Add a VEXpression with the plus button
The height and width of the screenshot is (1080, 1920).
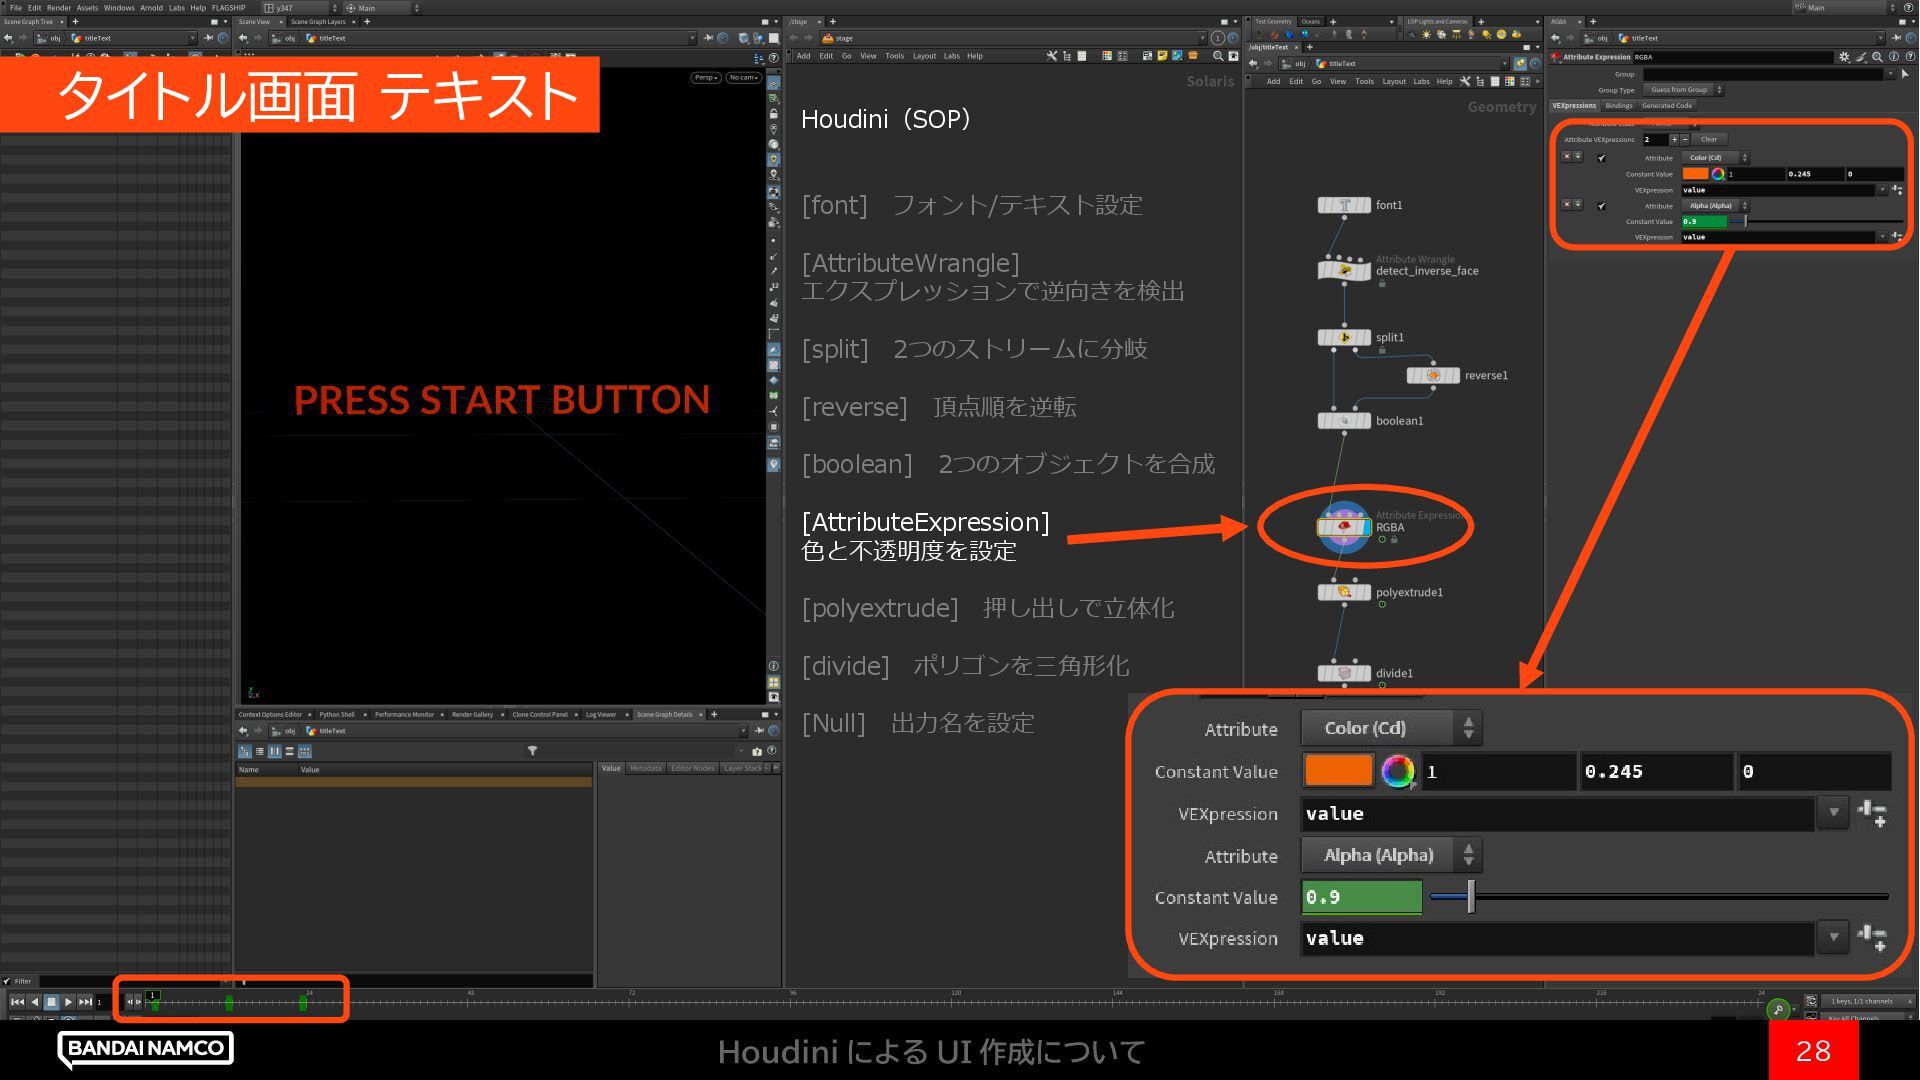pos(1674,140)
